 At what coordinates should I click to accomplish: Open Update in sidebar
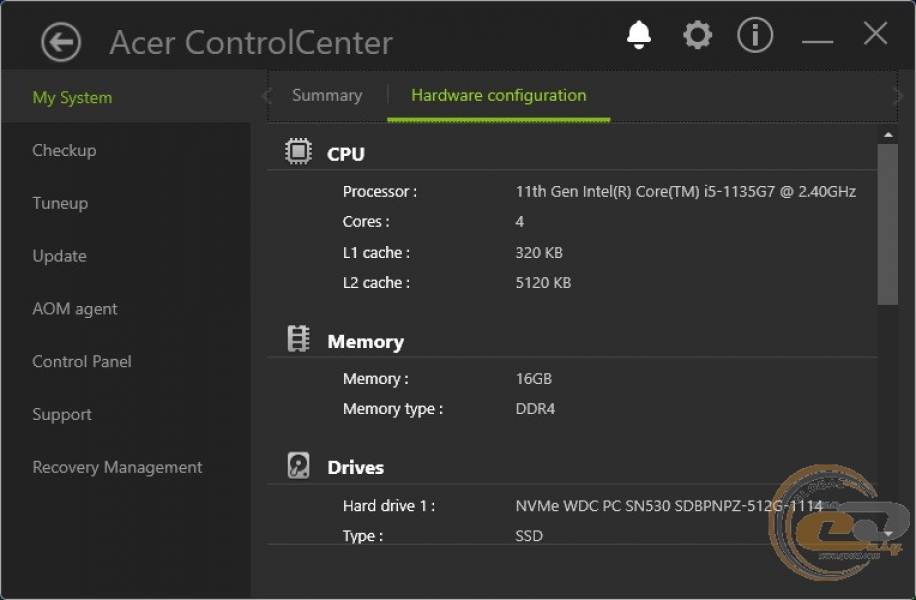pos(60,256)
